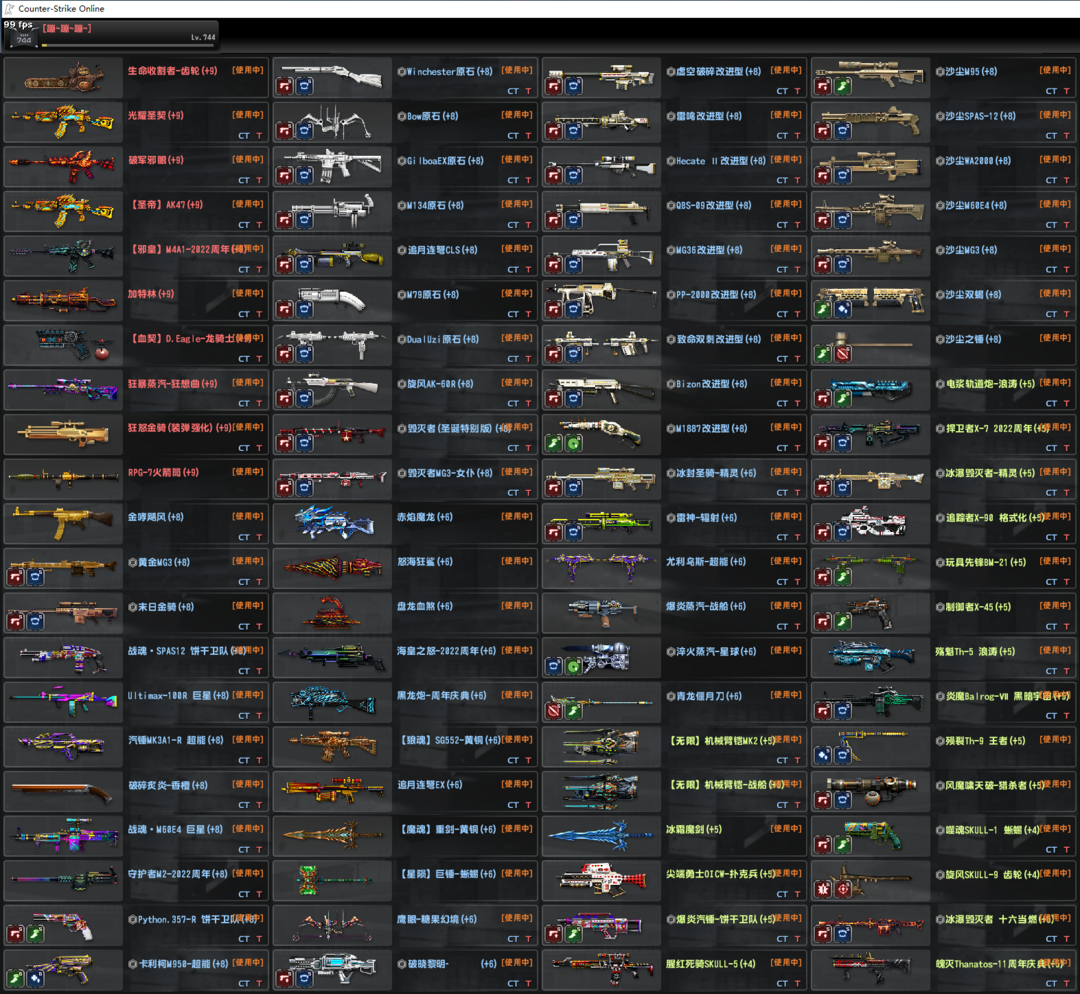Click blue reload badge on Hecate II改进型 row
Image resolution: width=1080 pixels, height=994 pixels.
click(x=573, y=176)
